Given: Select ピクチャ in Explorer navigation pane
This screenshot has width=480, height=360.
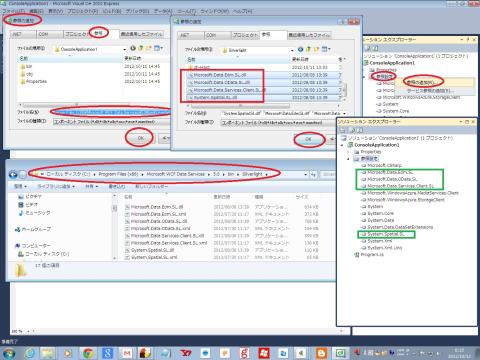Looking at the screenshot, I should [30, 197].
